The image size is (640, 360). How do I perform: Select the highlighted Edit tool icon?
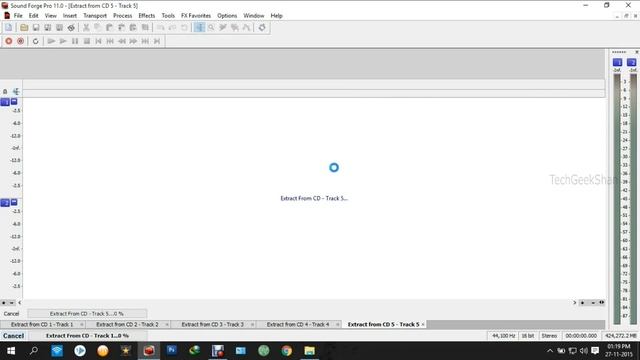coord(199,27)
